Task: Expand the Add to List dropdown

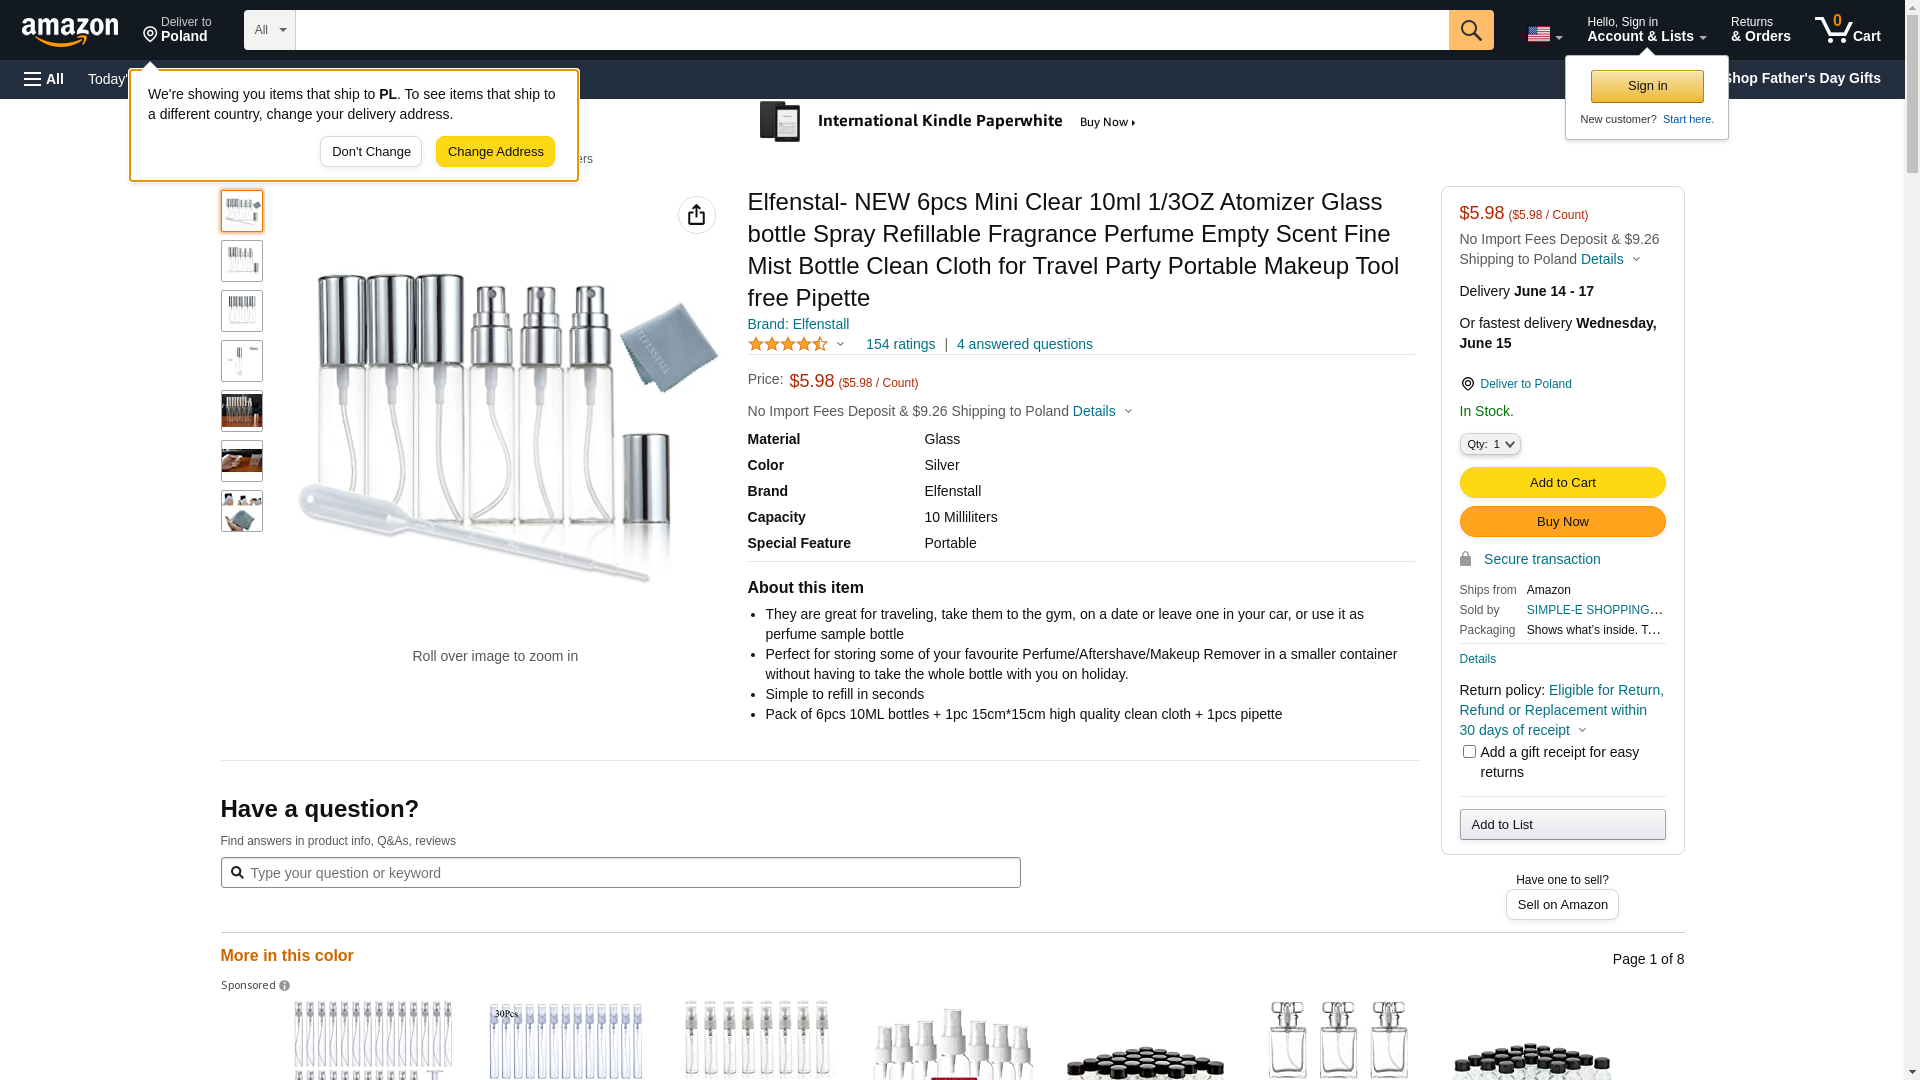Action: pyautogui.click(x=1561, y=824)
